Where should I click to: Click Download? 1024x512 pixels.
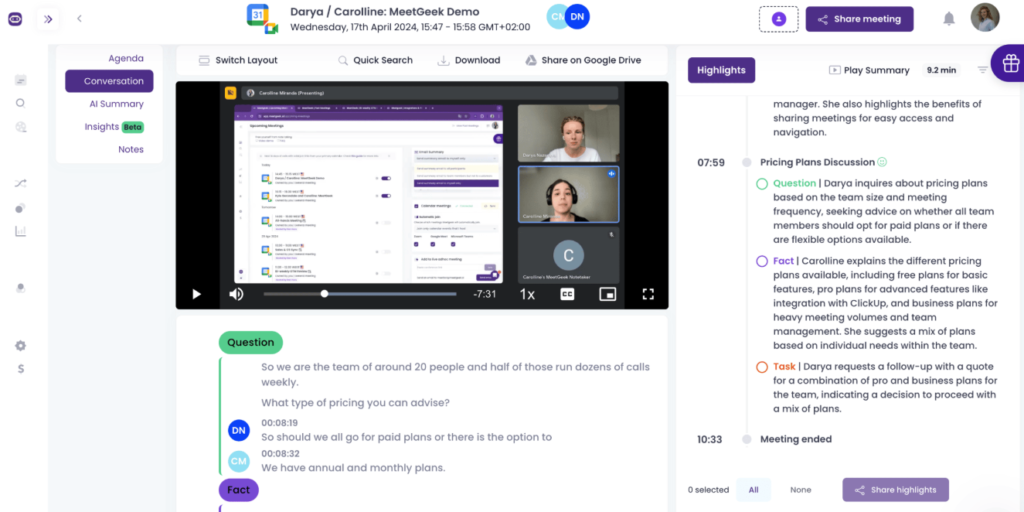pos(469,60)
